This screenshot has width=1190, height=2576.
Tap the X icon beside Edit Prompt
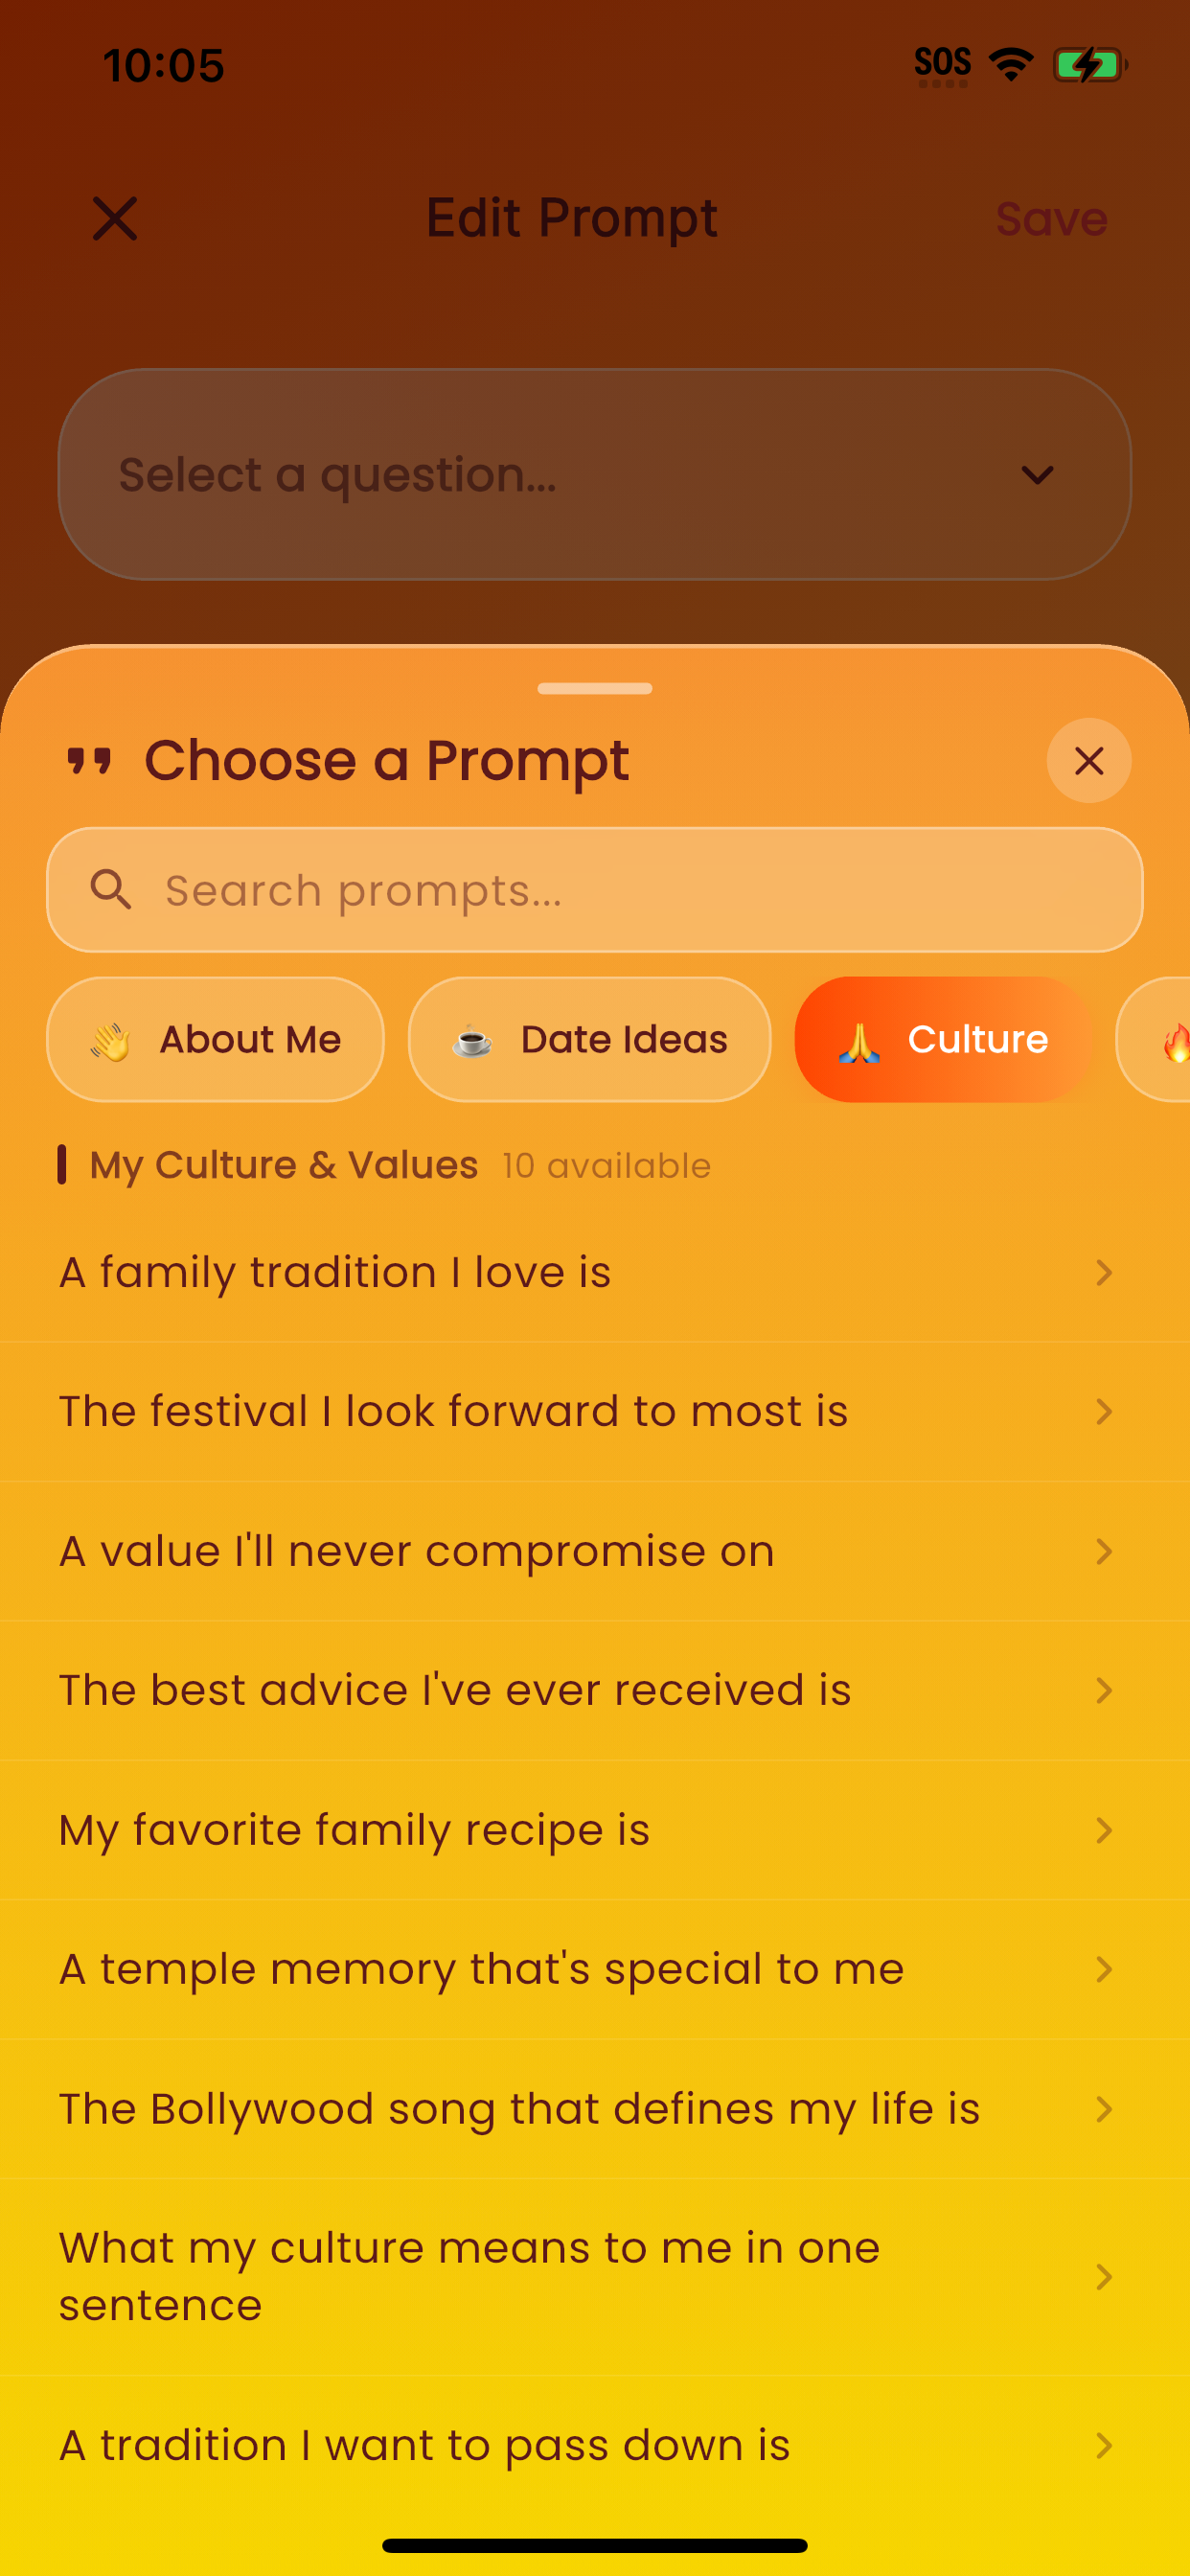pos(115,218)
